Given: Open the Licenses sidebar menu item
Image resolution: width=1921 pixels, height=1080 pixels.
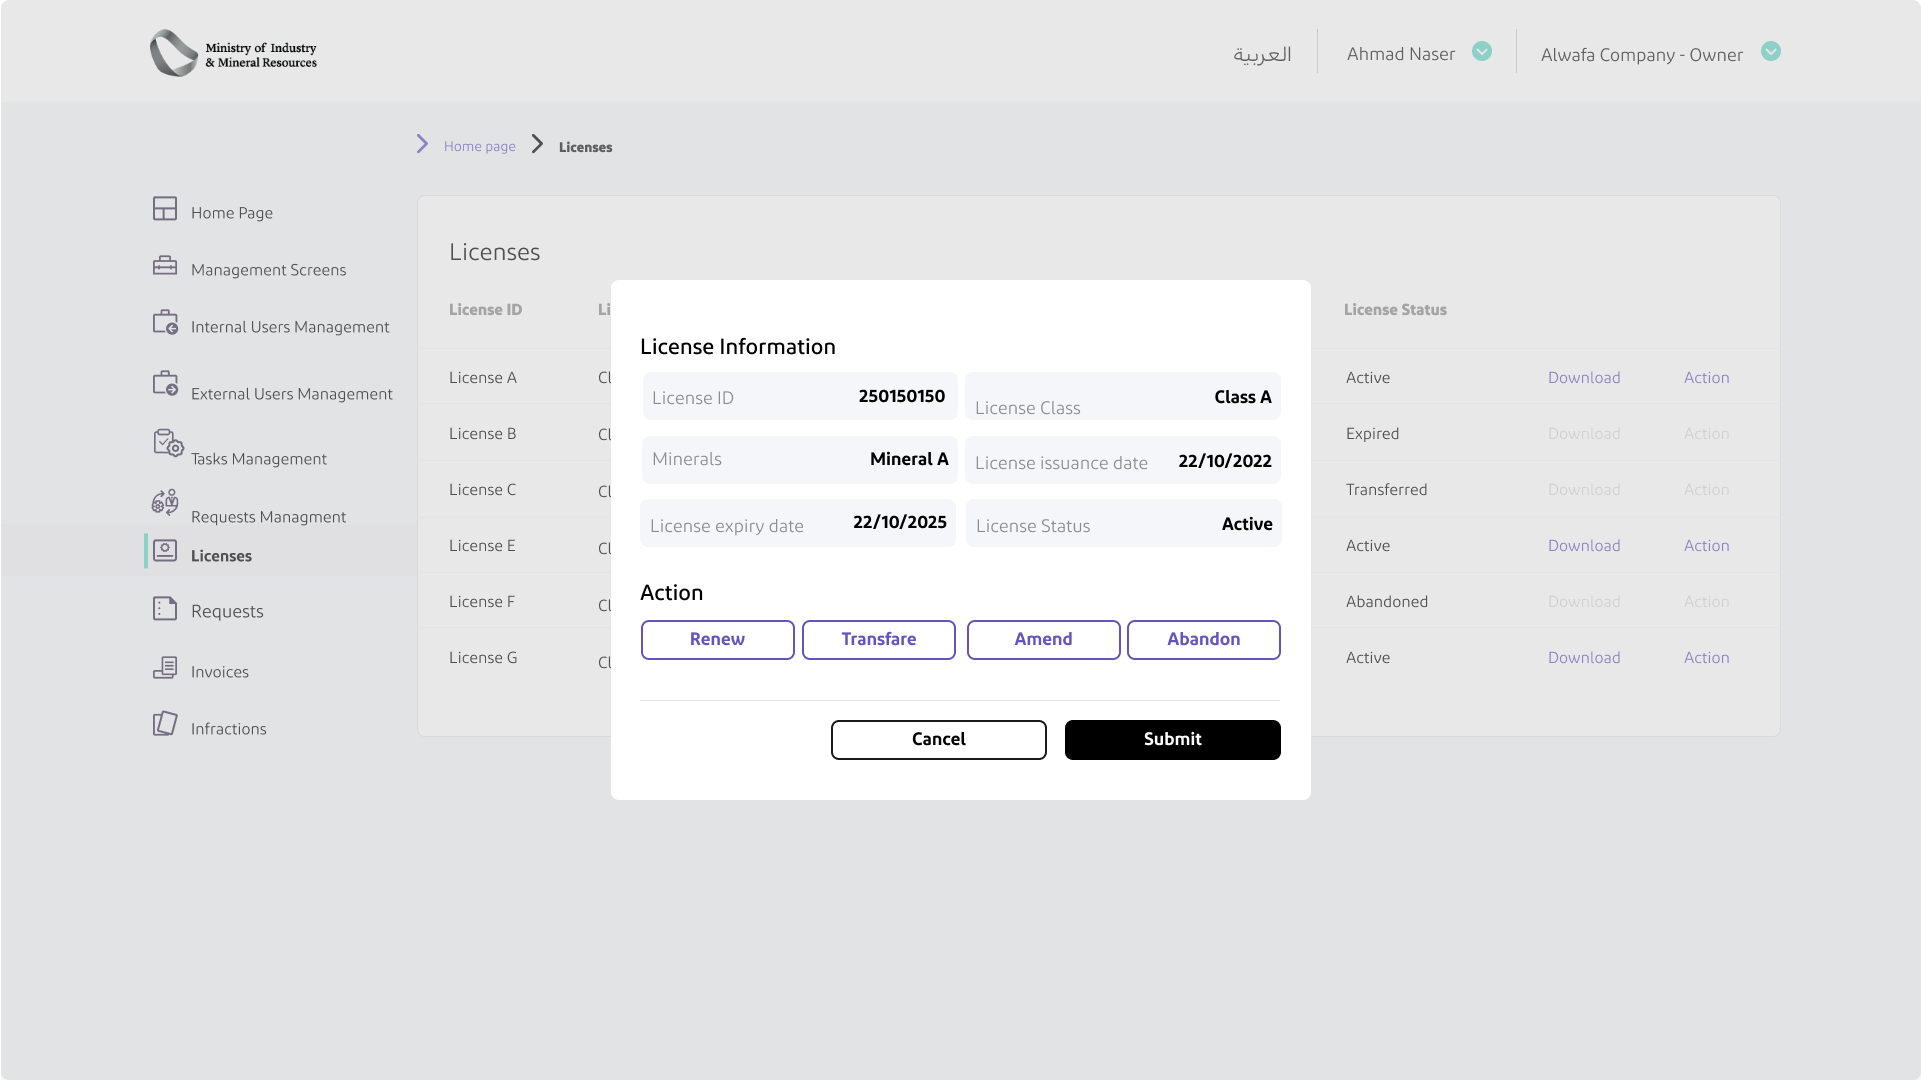Looking at the screenshot, I should pos(221,556).
